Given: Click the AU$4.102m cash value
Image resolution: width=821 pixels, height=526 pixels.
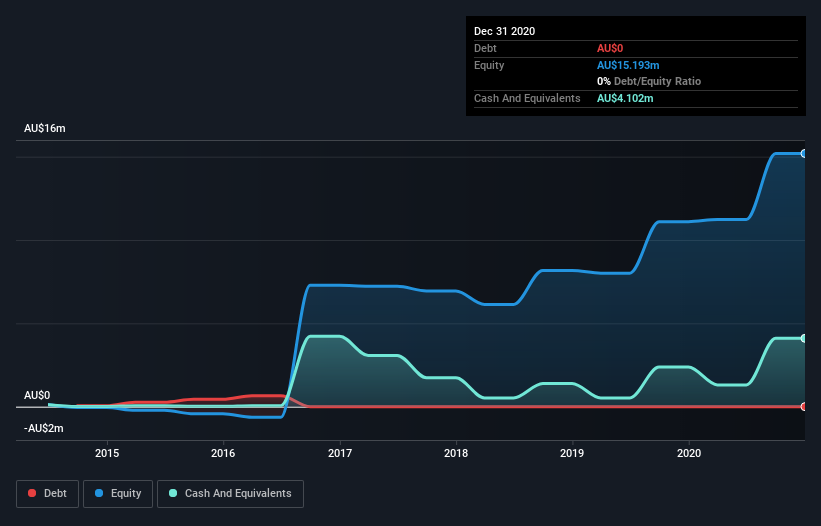Looking at the screenshot, I should (625, 98).
